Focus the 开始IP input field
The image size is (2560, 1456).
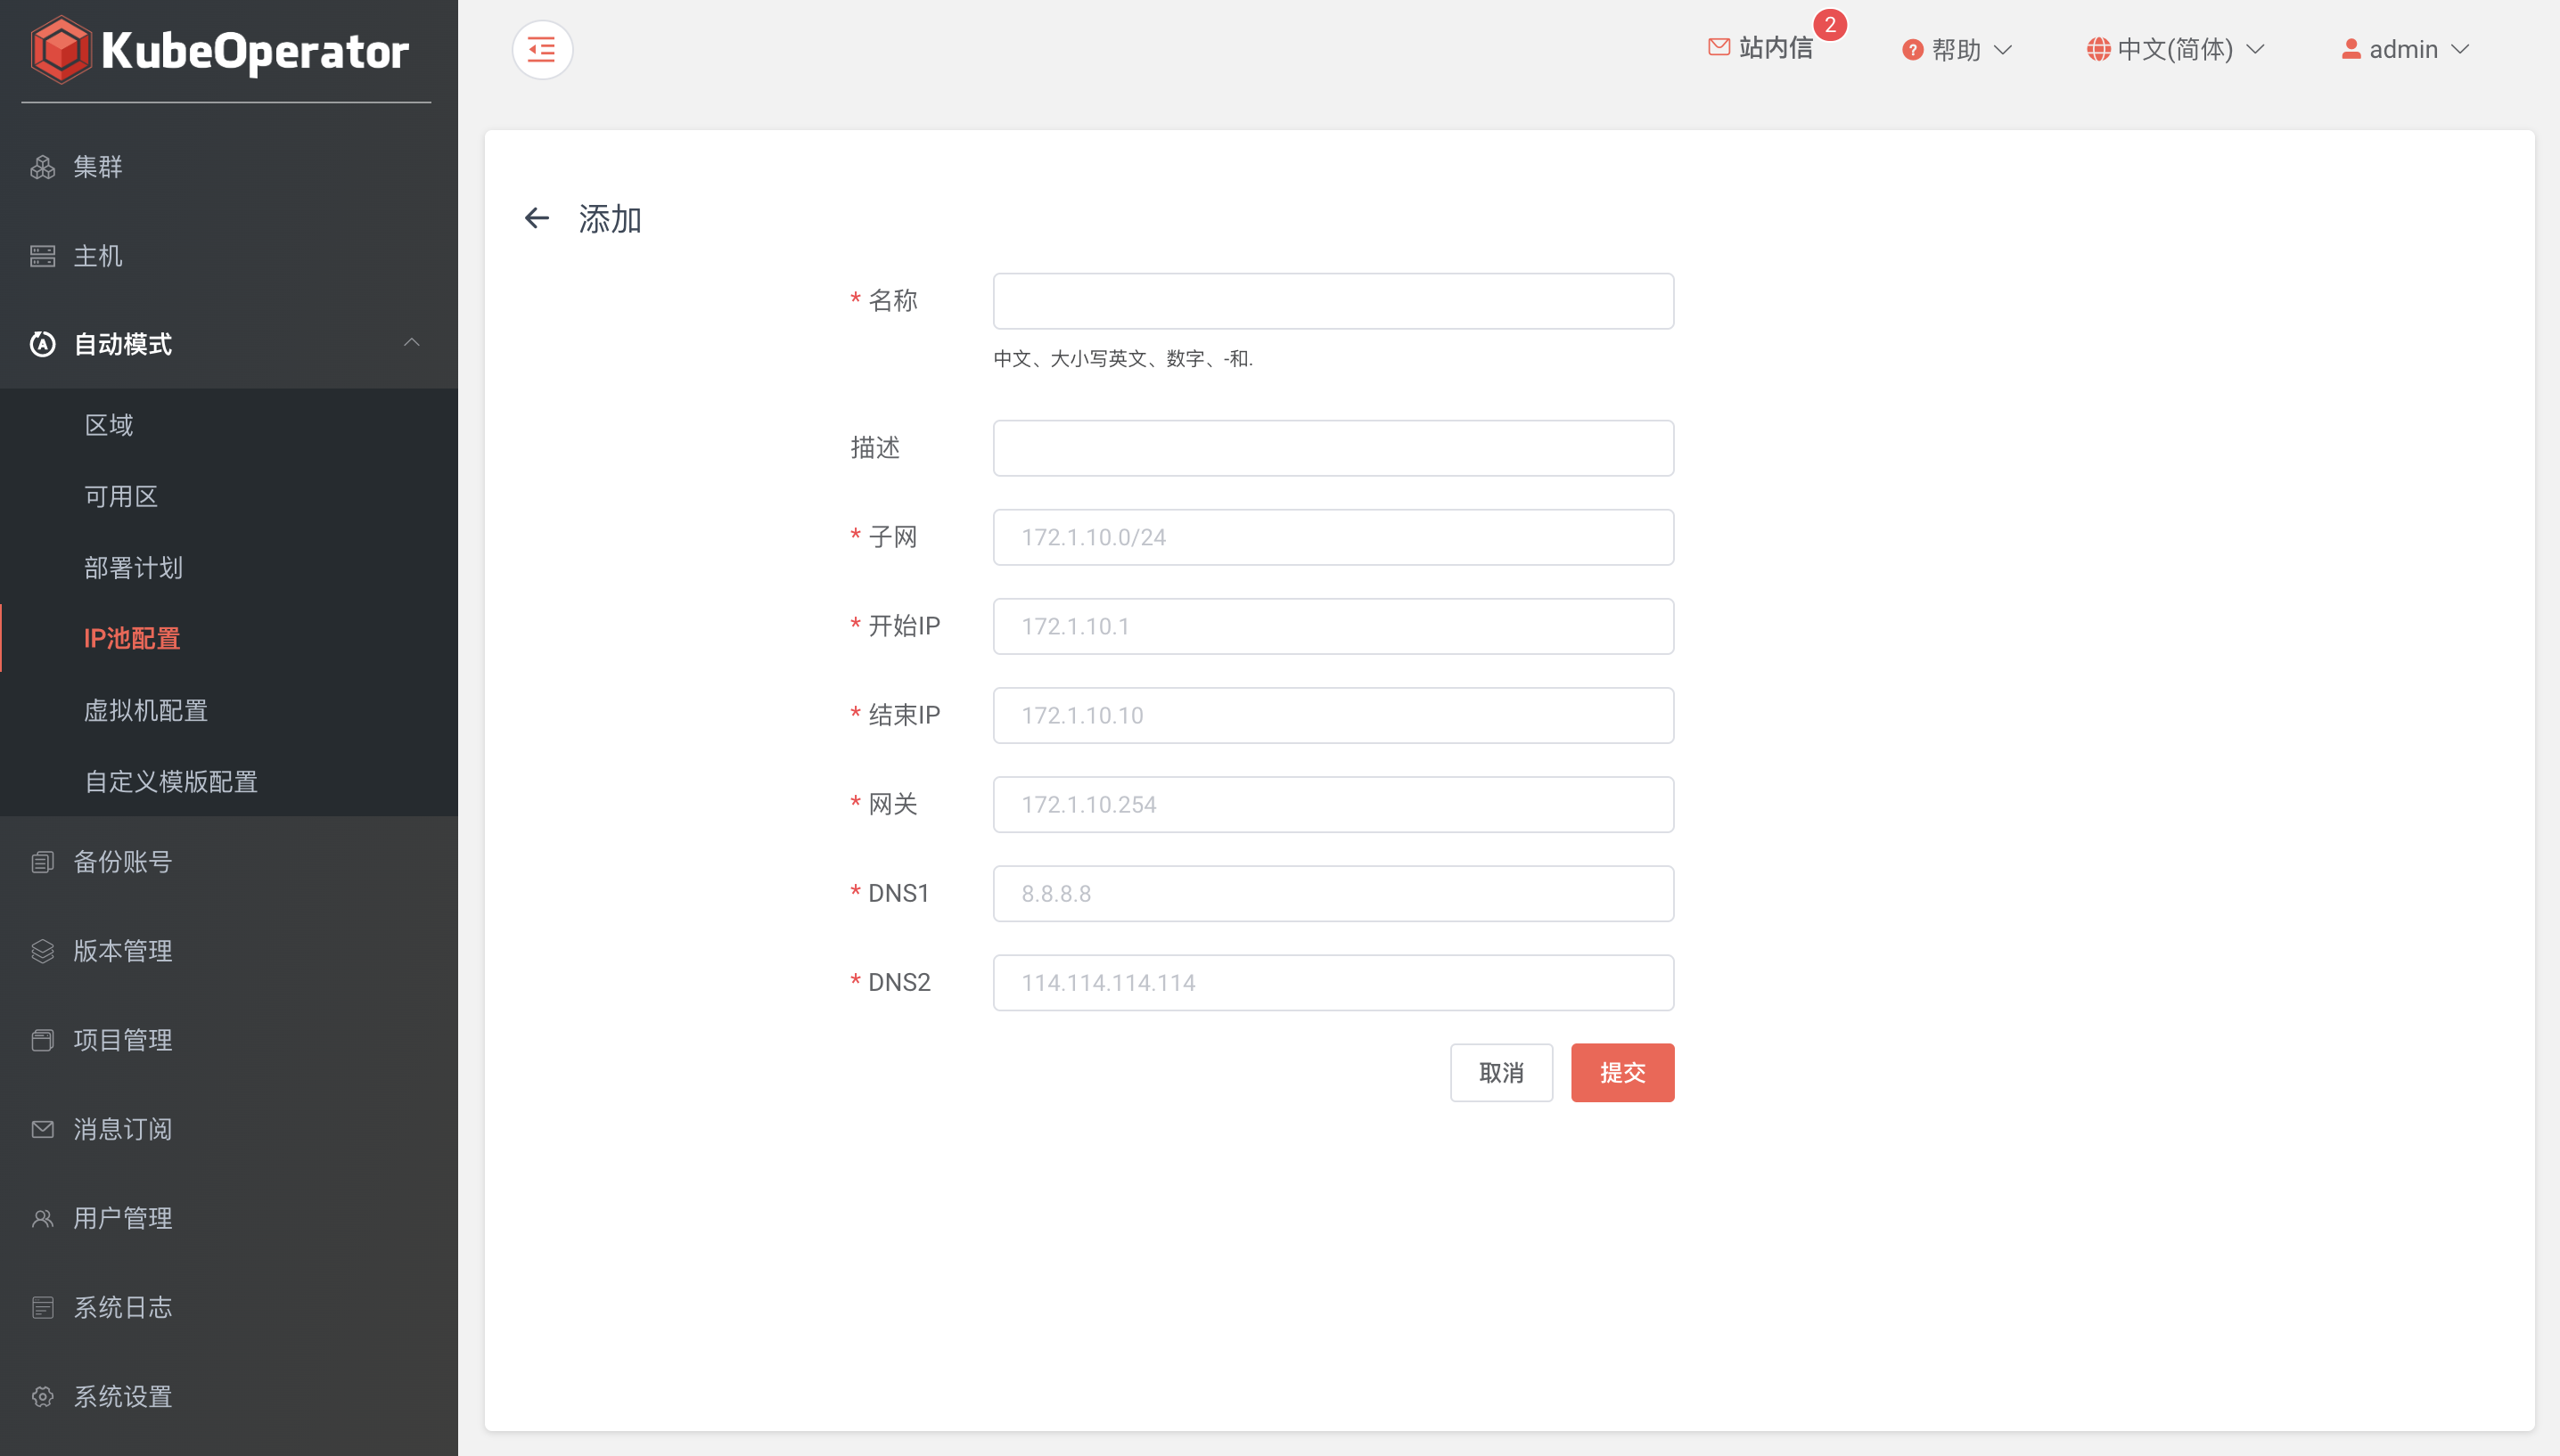pyautogui.click(x=1333, y=626)
